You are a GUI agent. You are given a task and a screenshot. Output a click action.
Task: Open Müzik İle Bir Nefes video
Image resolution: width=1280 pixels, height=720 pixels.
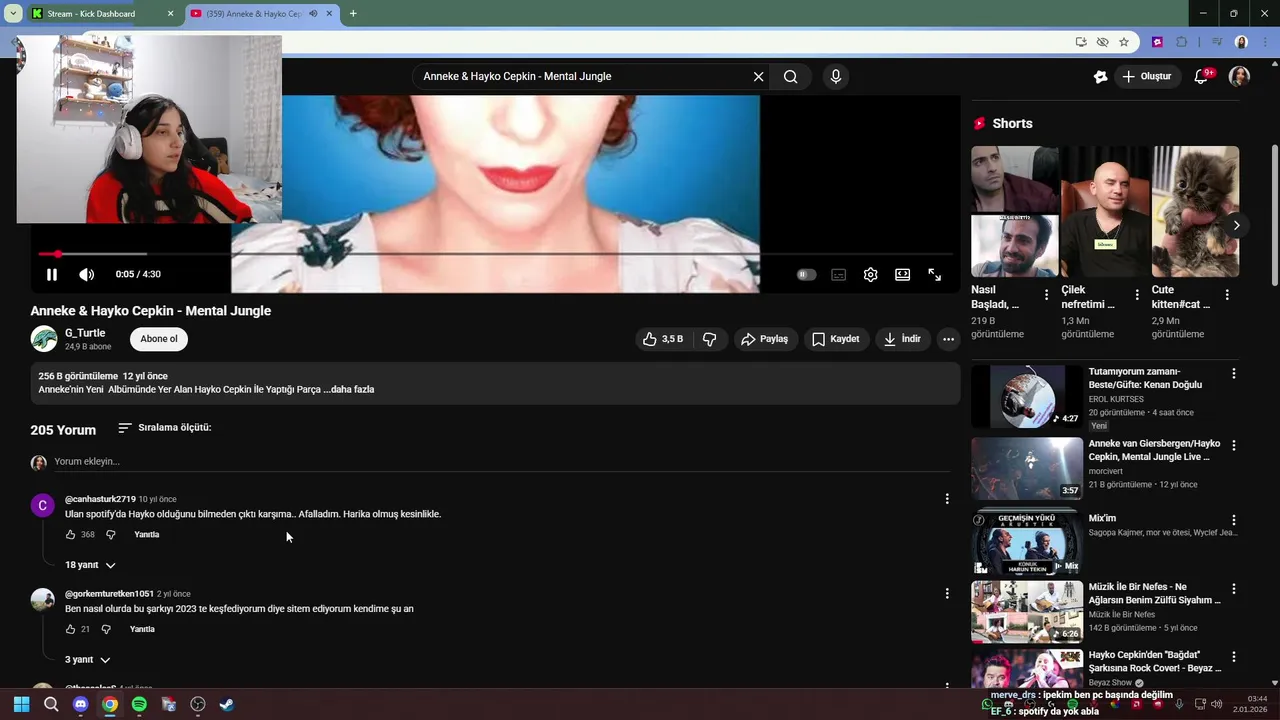(x=1154, y=593)
